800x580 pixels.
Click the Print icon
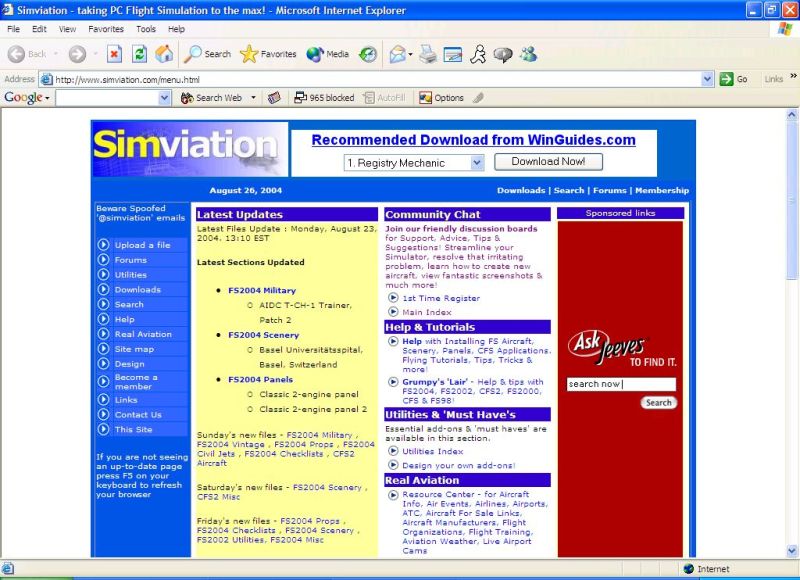(428, 54)
